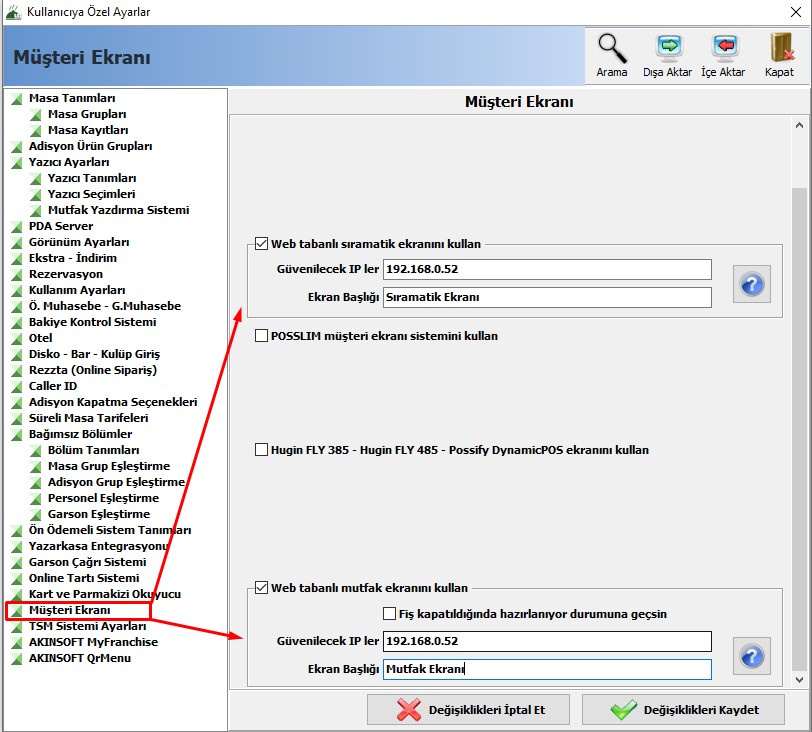Open Bakiye Kontrol Sistemi
812x732 pixels.
click(x=93, y=323)
